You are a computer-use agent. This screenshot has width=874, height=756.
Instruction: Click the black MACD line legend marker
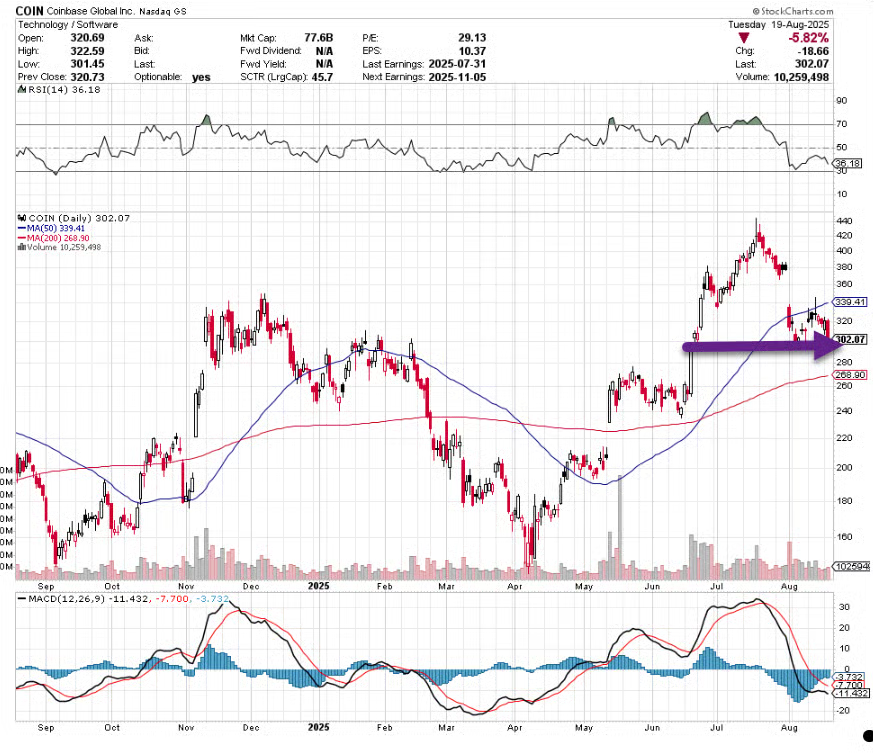click(22, 599)
